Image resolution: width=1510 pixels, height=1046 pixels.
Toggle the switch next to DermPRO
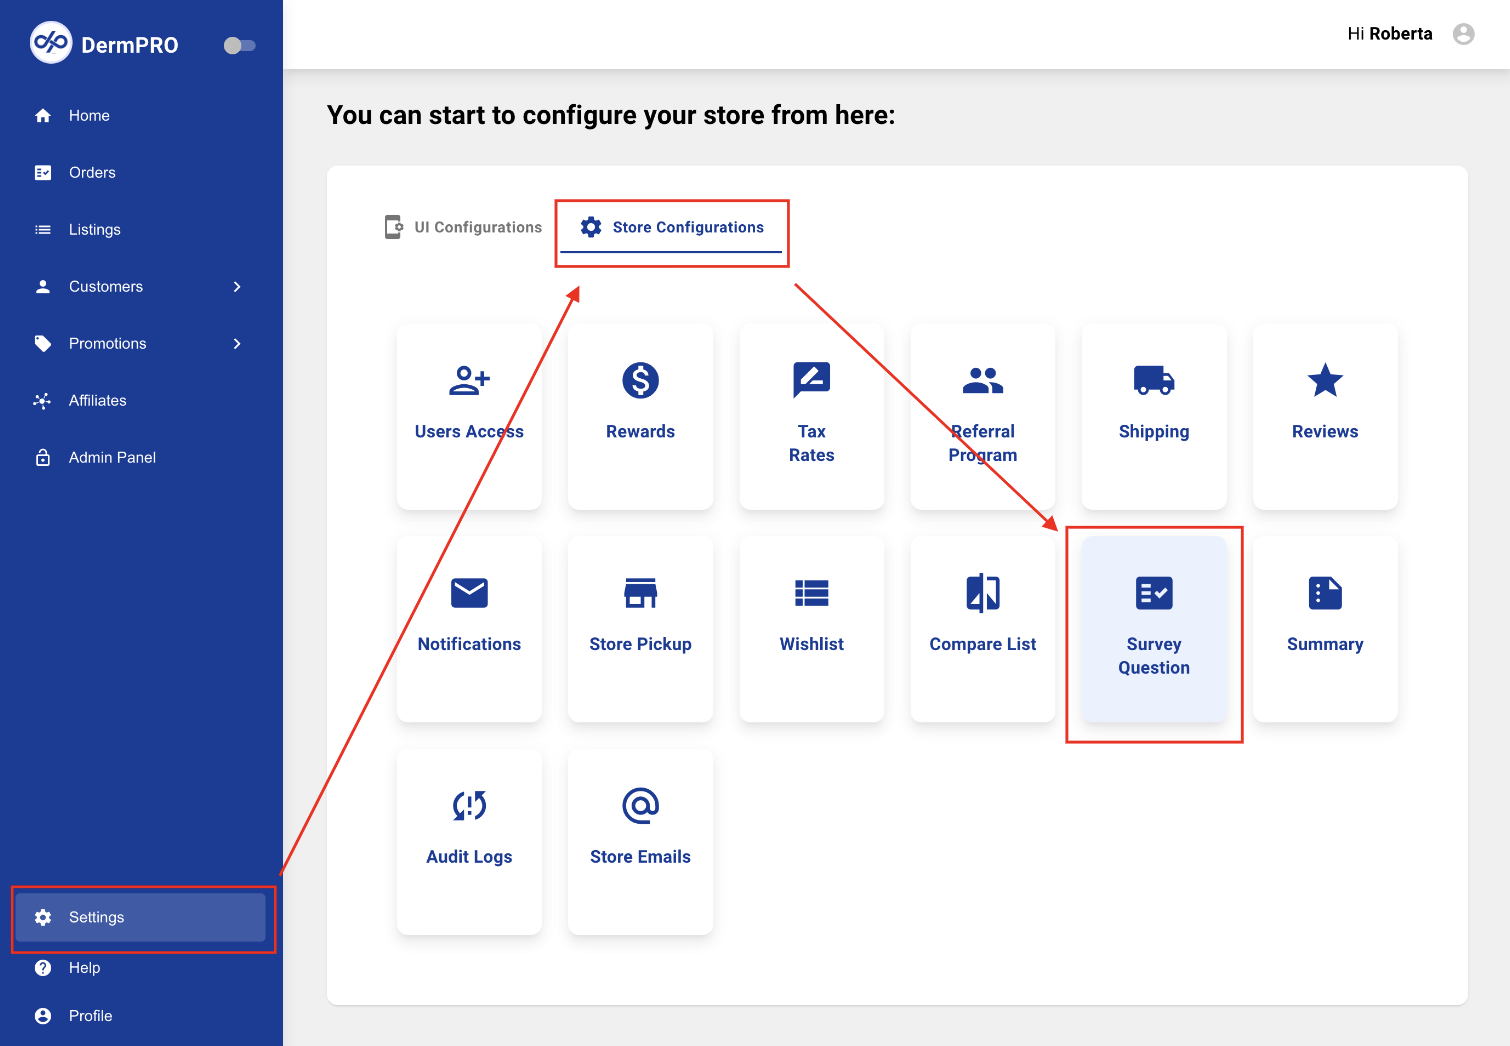pyautogui.click(x=240, y=45)
